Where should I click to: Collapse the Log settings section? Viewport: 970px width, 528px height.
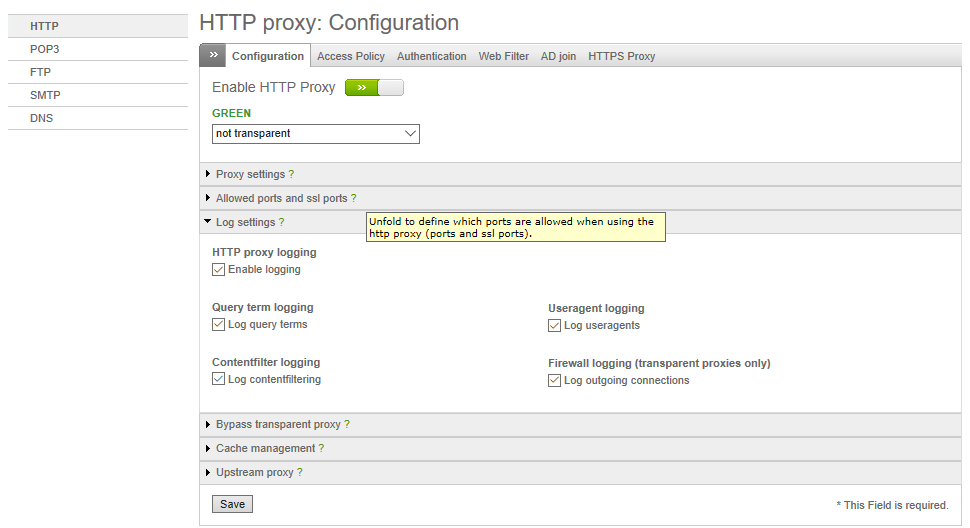click(x=580, y=222)
